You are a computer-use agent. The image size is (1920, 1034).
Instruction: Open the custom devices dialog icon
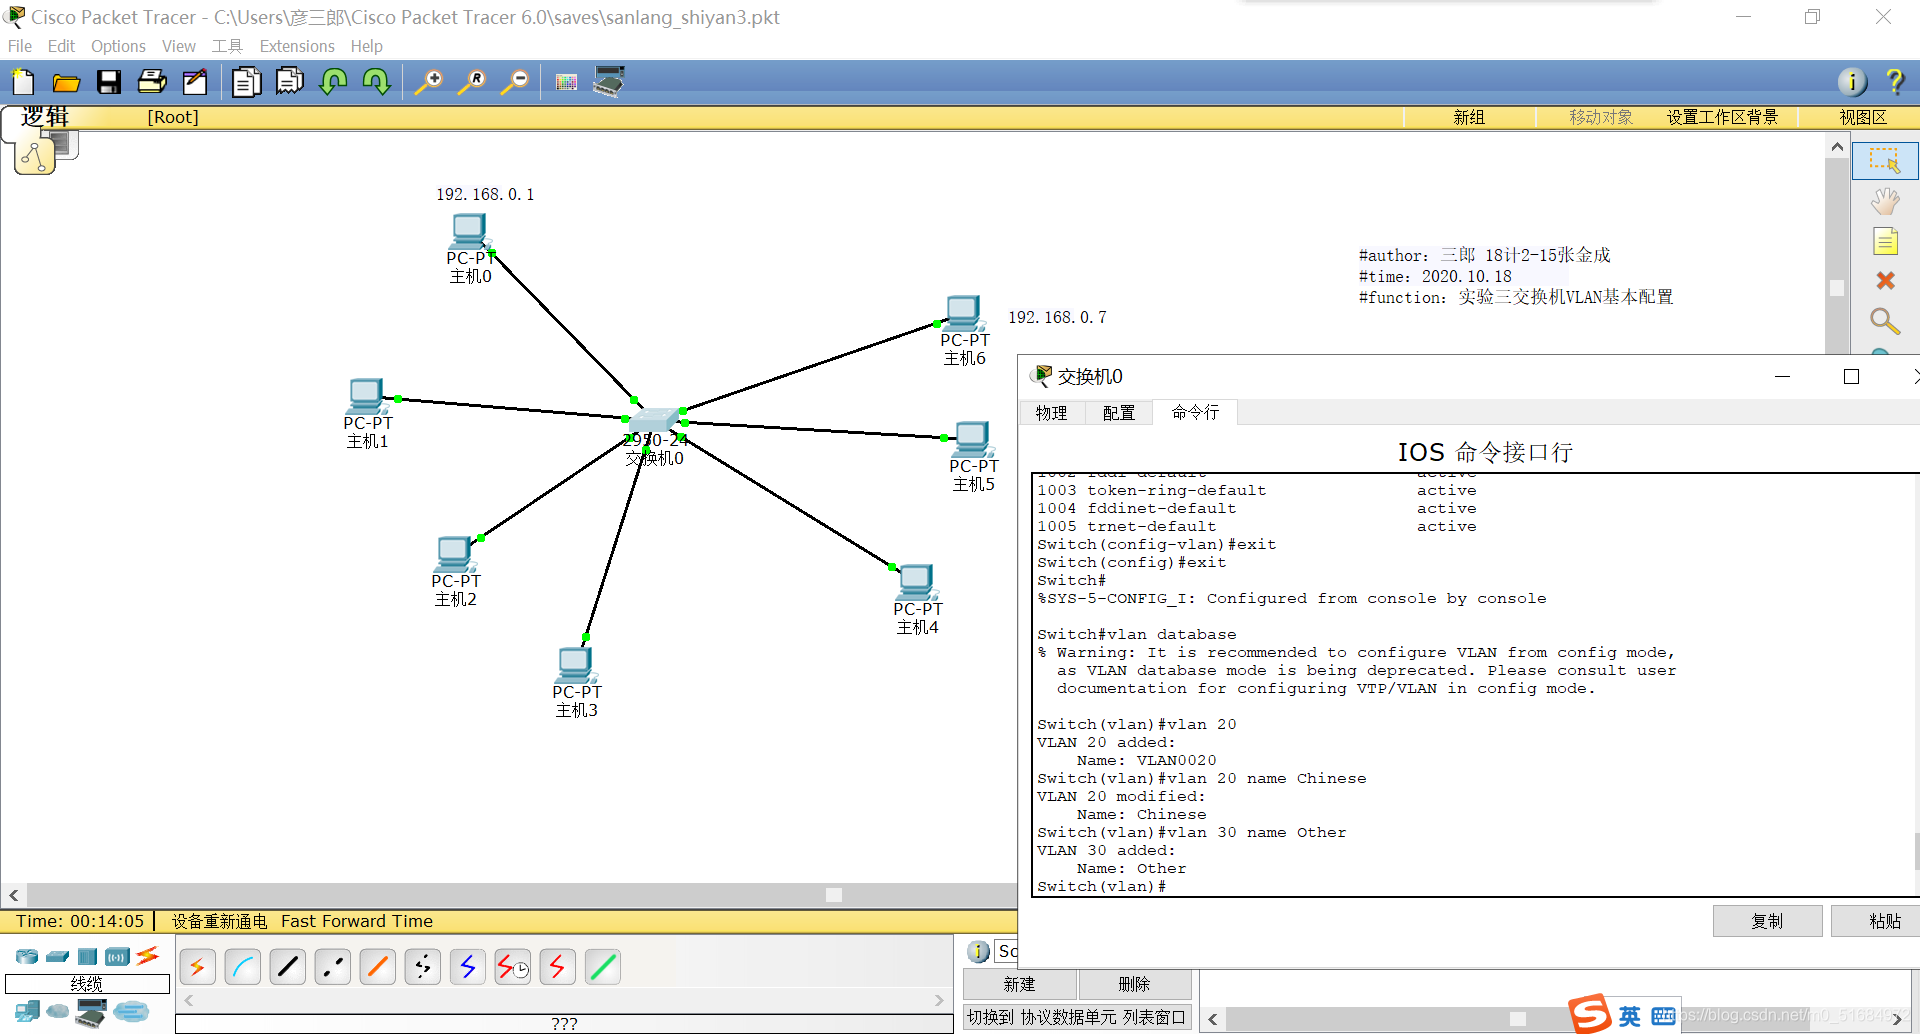[x=609, y=81]
